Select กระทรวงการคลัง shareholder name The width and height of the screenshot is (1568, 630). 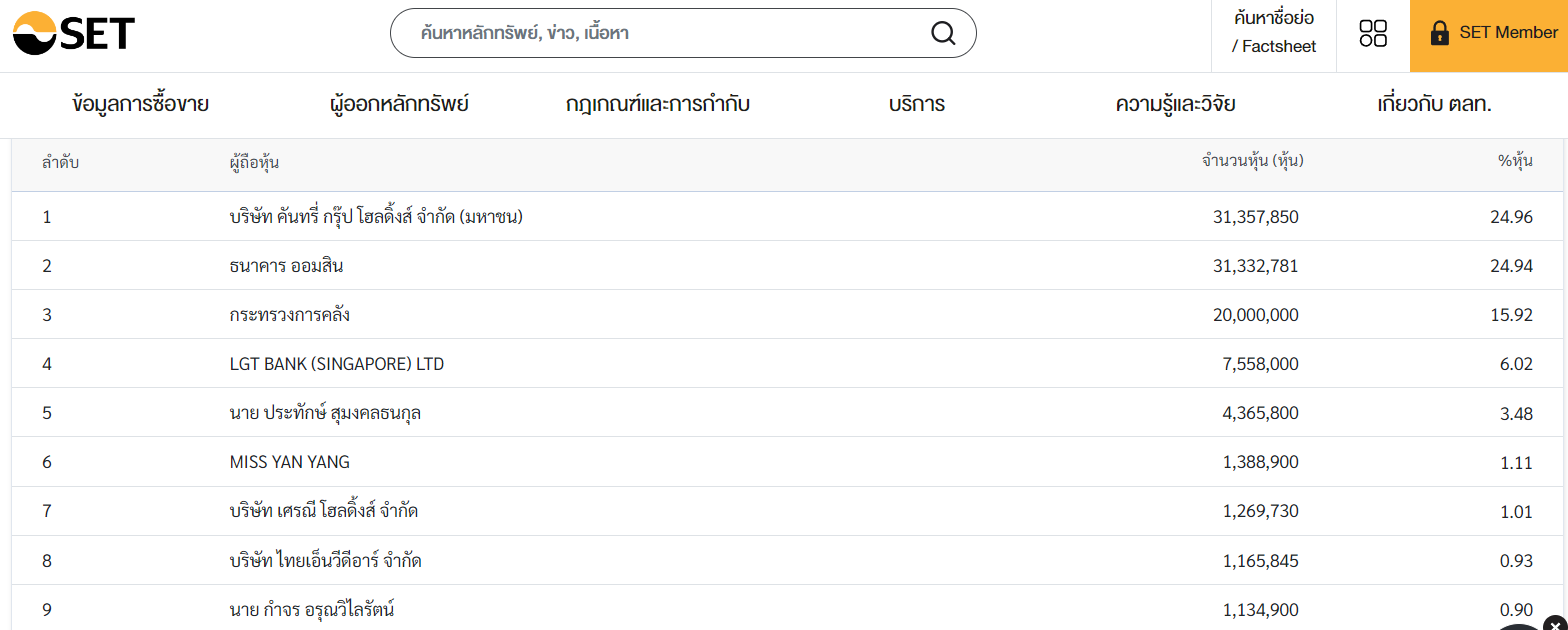coord(289,315)
